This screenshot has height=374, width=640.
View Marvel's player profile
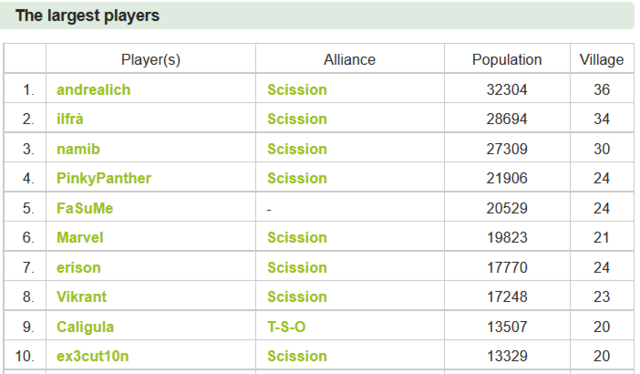(80, 238)
